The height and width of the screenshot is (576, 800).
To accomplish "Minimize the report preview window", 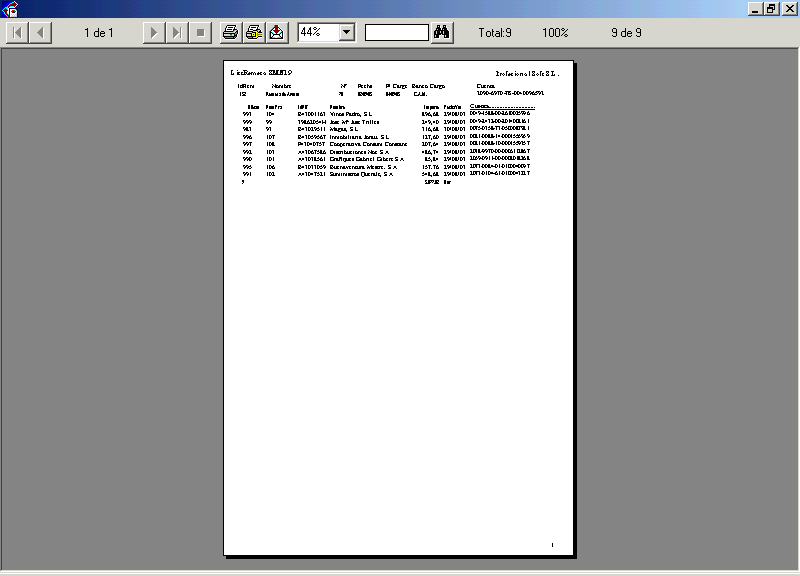I will (754, 8).
